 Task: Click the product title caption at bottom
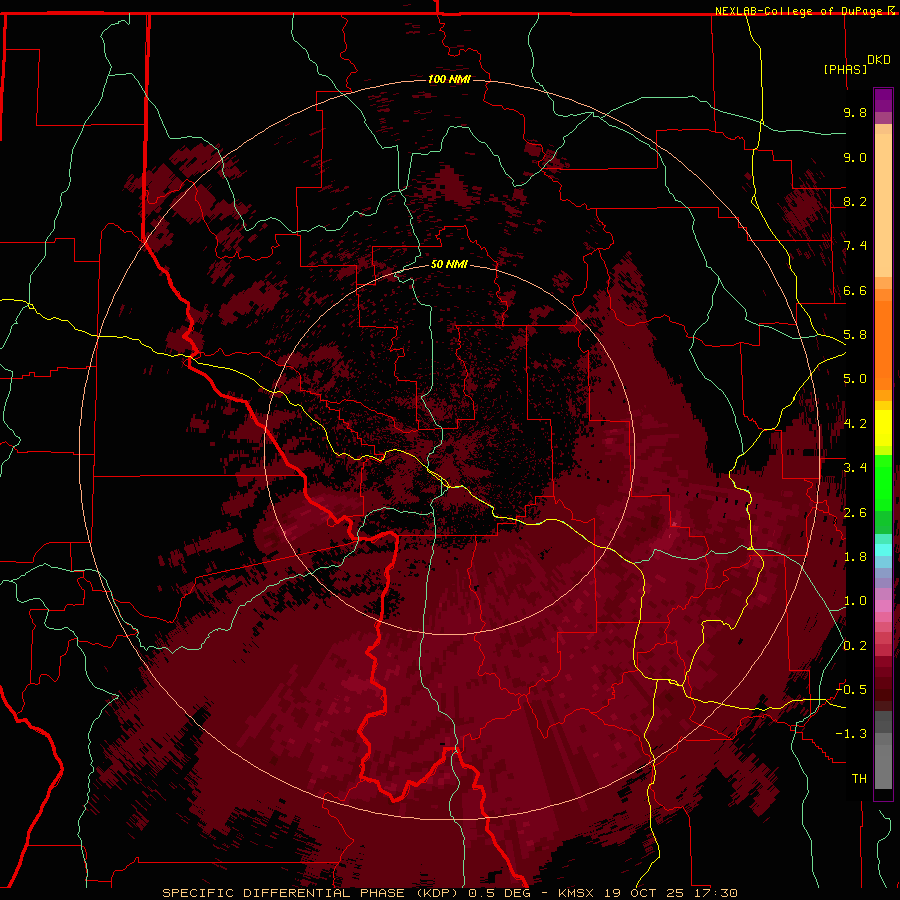point(449,893)
